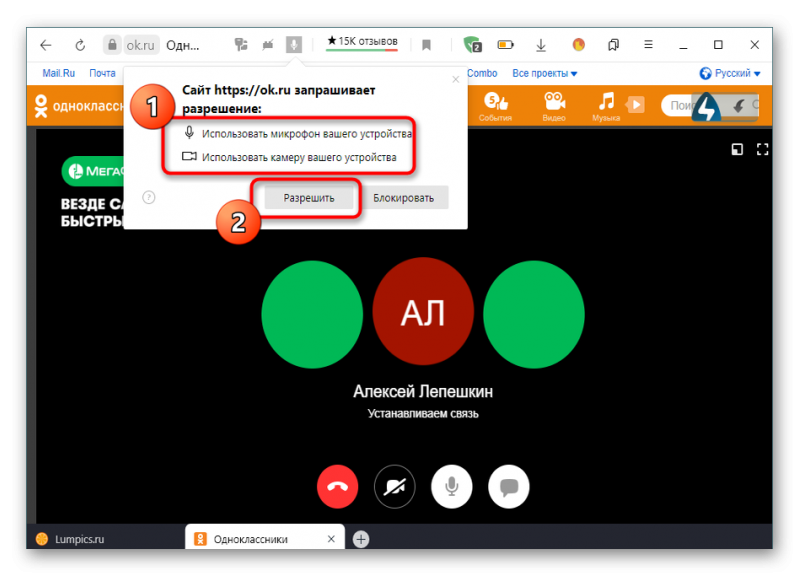Bookmark the page with bookmark icon
The image size is (800, 576).
pyautogui.click(x=427, y=45)
